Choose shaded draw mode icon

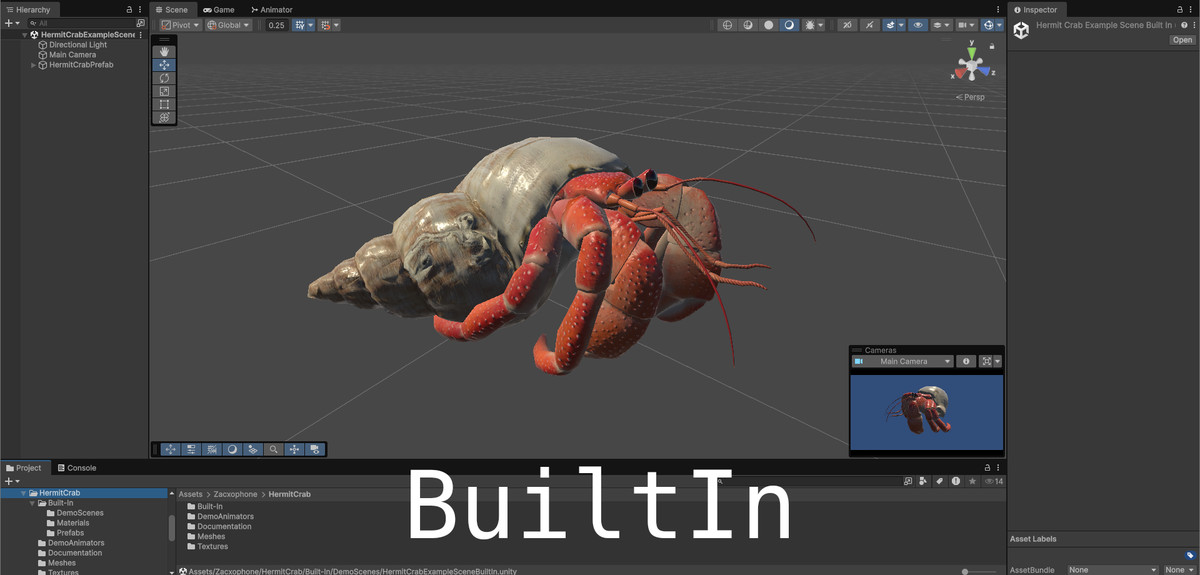[x=789, y=25]
